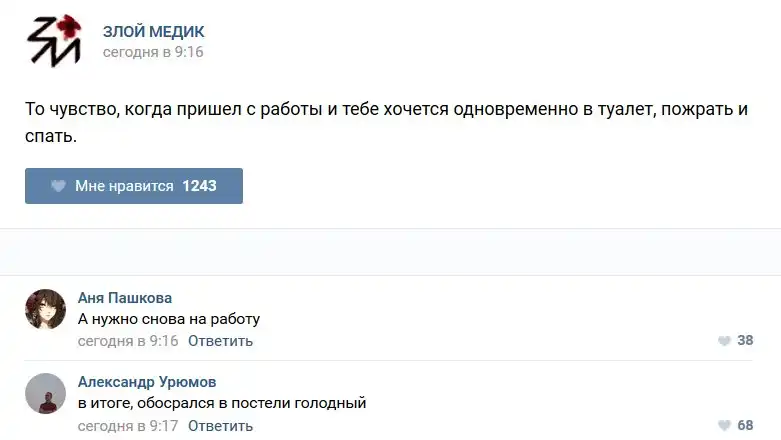Click the 9:17 timestamp on Александр Урюмов's comment
Viewport: 781px width, 440px height.
point(128,426)
